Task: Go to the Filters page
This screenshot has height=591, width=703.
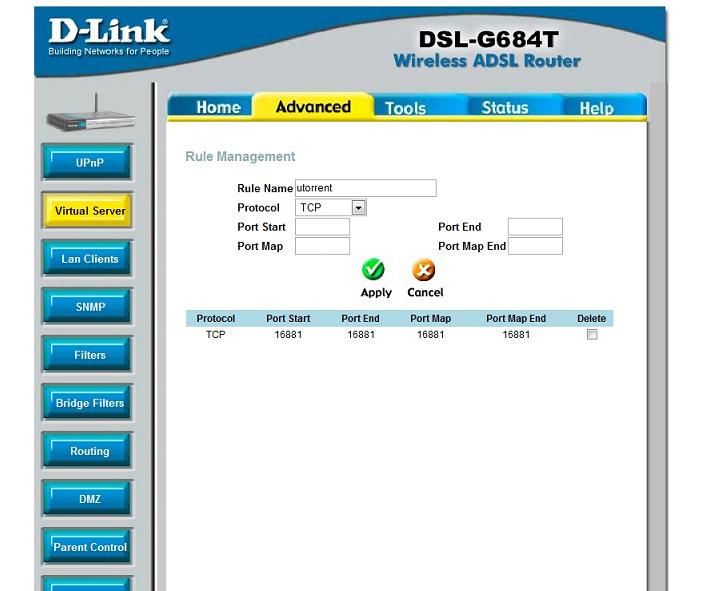Action: click(87, 354)
